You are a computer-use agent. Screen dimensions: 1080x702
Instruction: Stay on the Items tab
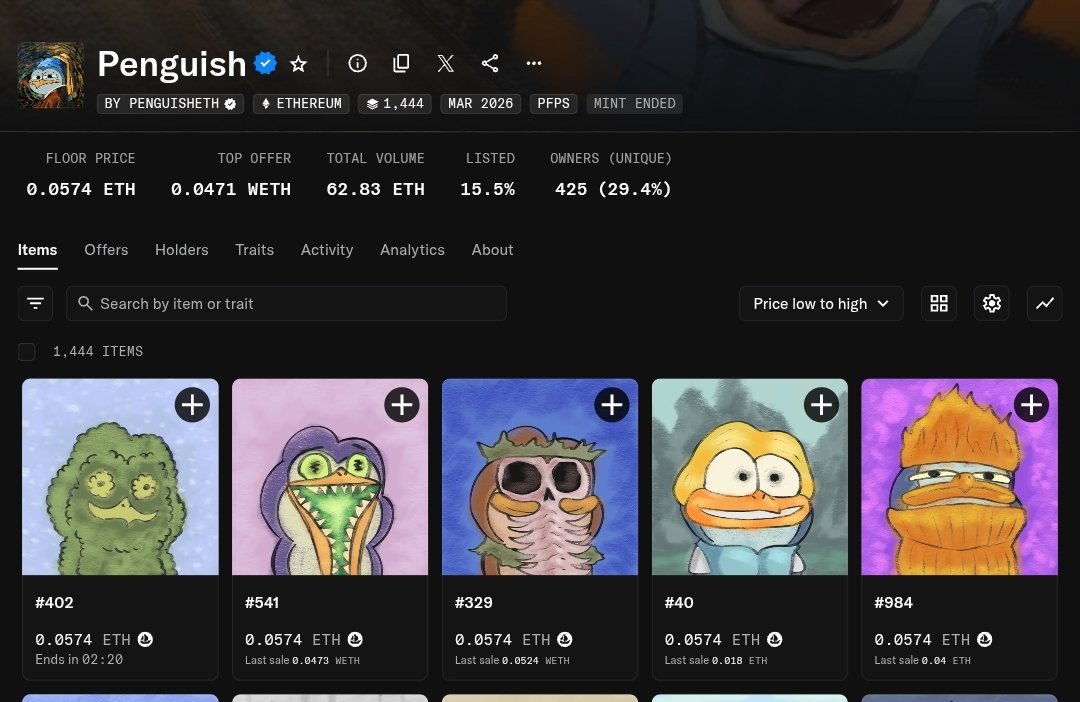click(37, 250)
